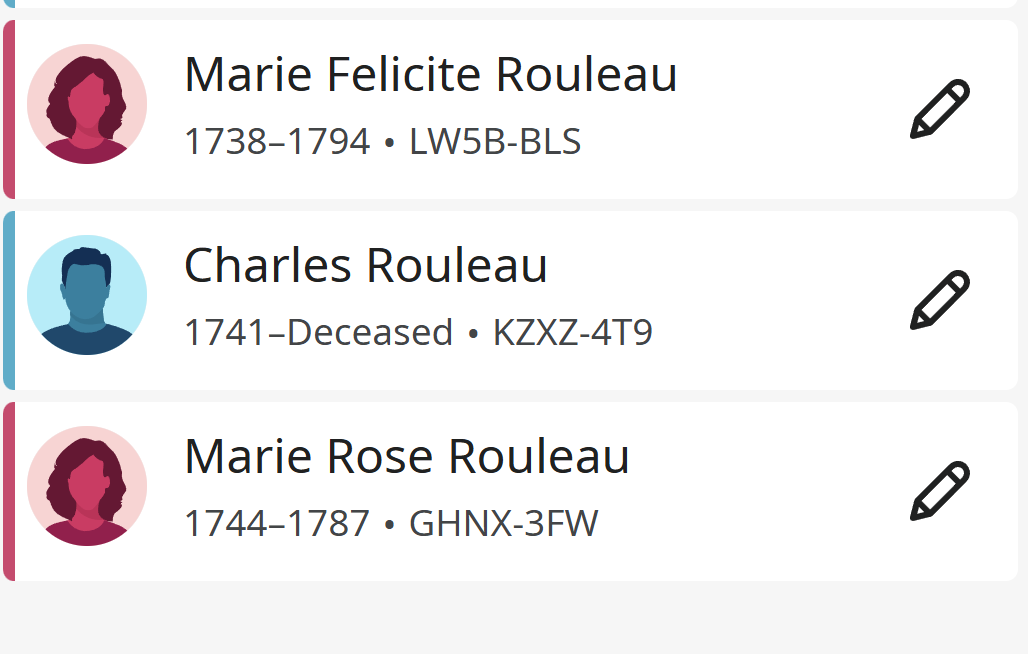Image resolution: width=1028 pixels, height=654 pixels.
Task: Select Marie Rose Rouleau's portrait icon
Action: (x=87, y=486)
